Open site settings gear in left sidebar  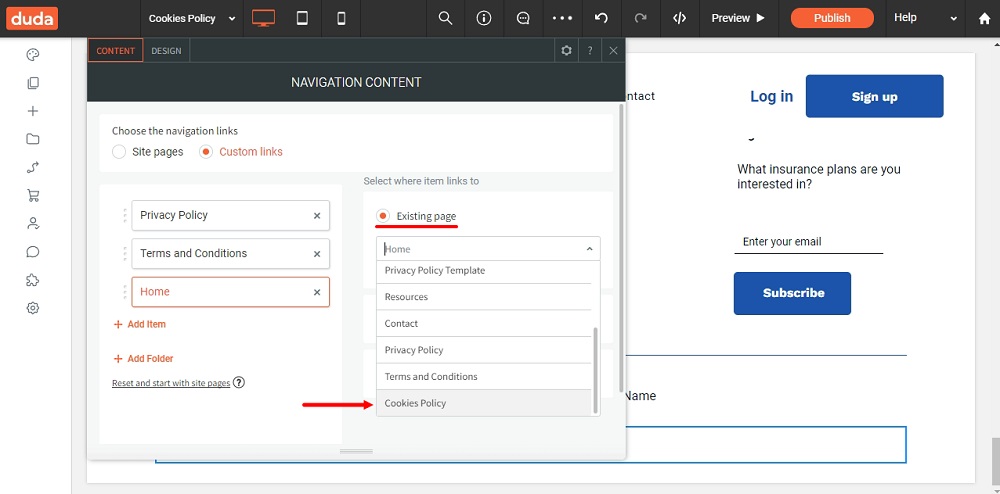click(x=33, y=308)
